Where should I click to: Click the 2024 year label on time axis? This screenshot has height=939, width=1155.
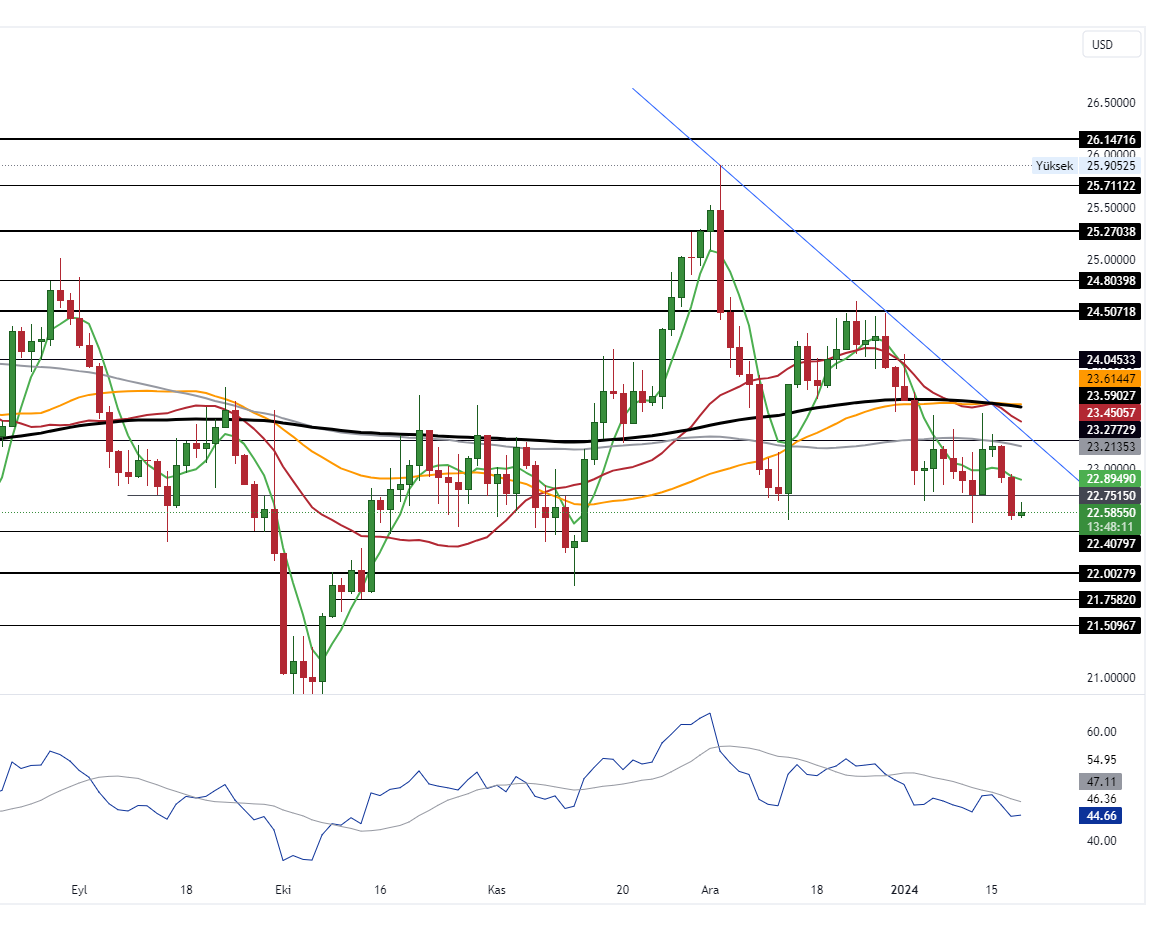pos(904,889)
